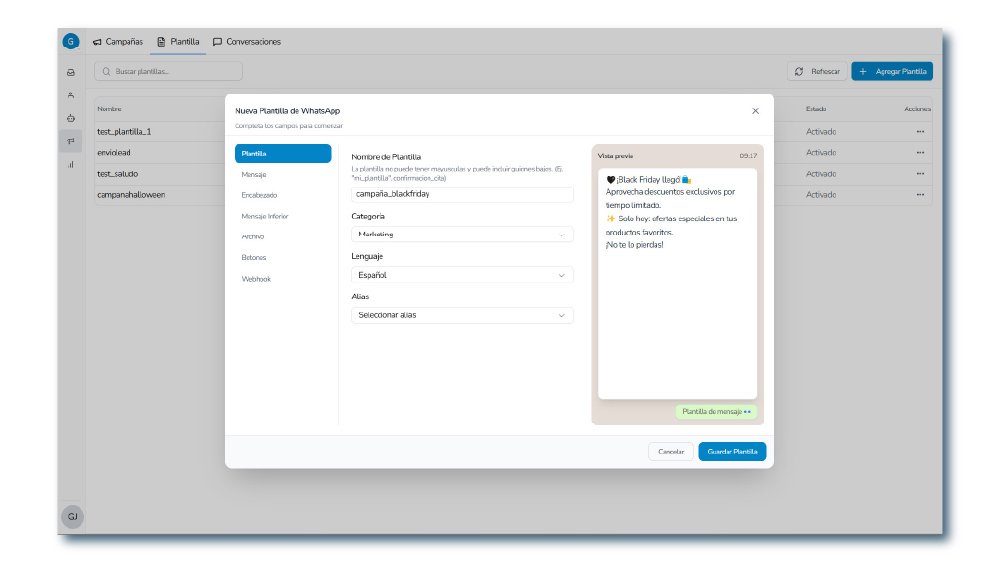Click the Nombre de Plantilla text field

tap(462, 195)
